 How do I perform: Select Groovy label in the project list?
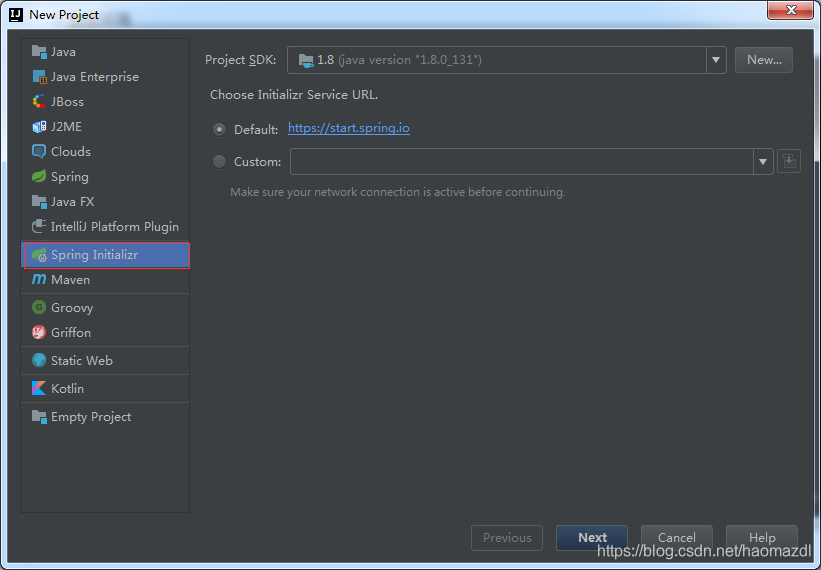[x=72, y=308]
